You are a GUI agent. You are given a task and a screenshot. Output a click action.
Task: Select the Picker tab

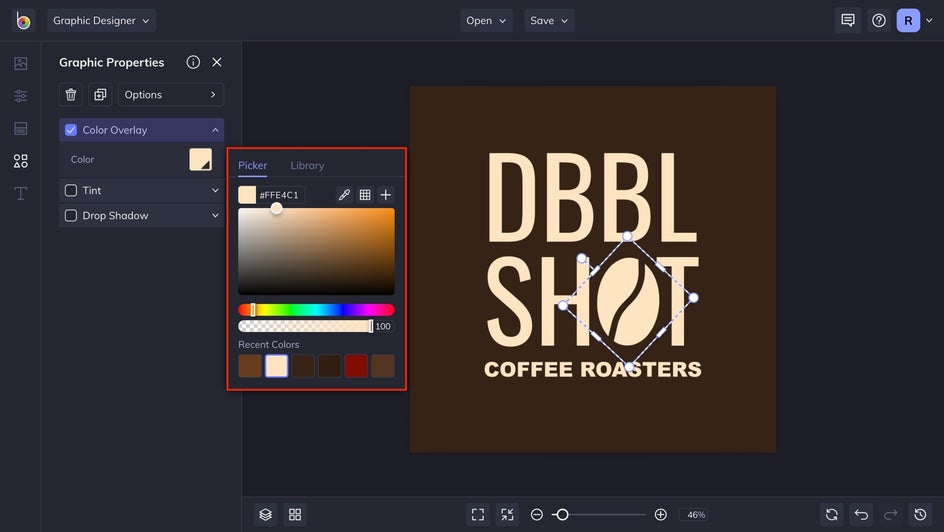point(252,165)
